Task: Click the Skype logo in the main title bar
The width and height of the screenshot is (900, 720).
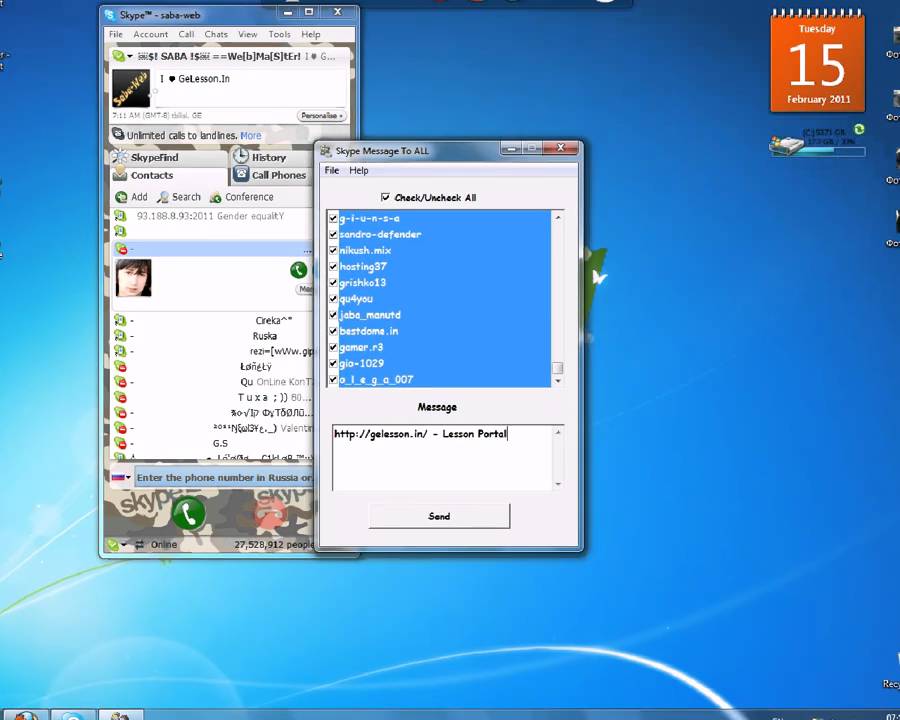Action: (x=110, y=15)
